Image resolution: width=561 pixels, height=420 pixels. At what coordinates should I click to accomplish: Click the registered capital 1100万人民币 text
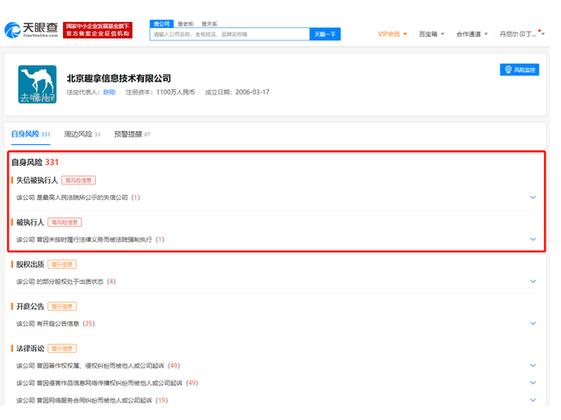[x=175, y=92]
